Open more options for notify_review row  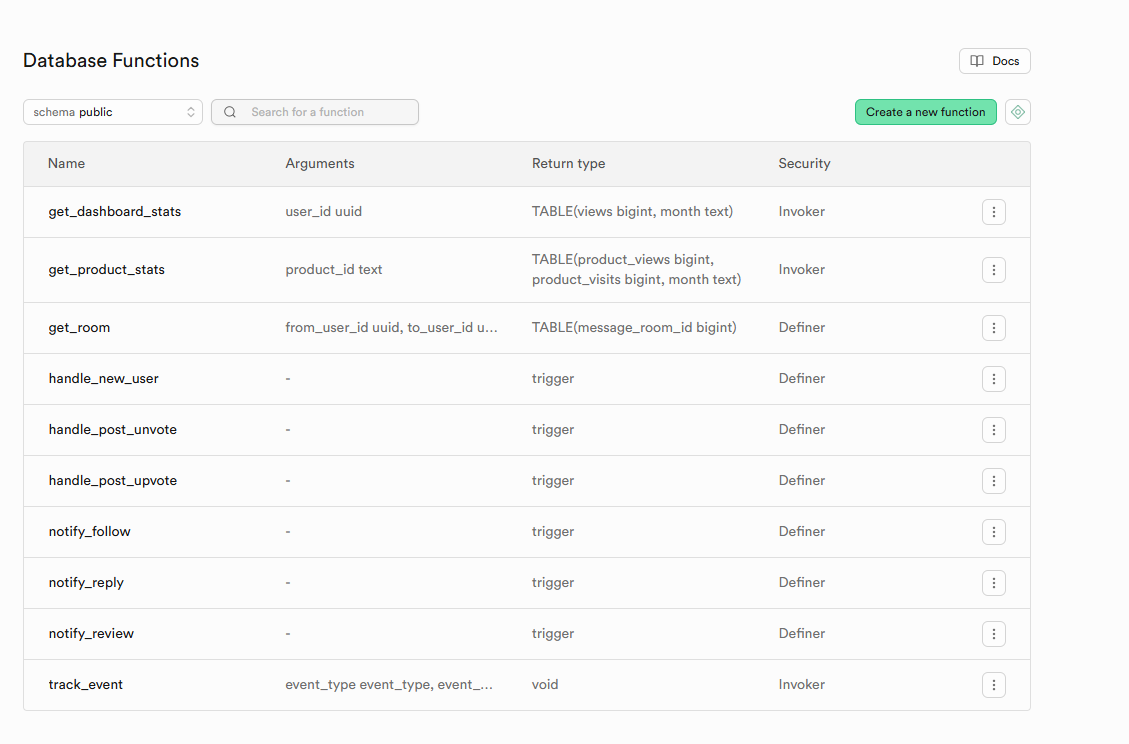coord(994,634)
